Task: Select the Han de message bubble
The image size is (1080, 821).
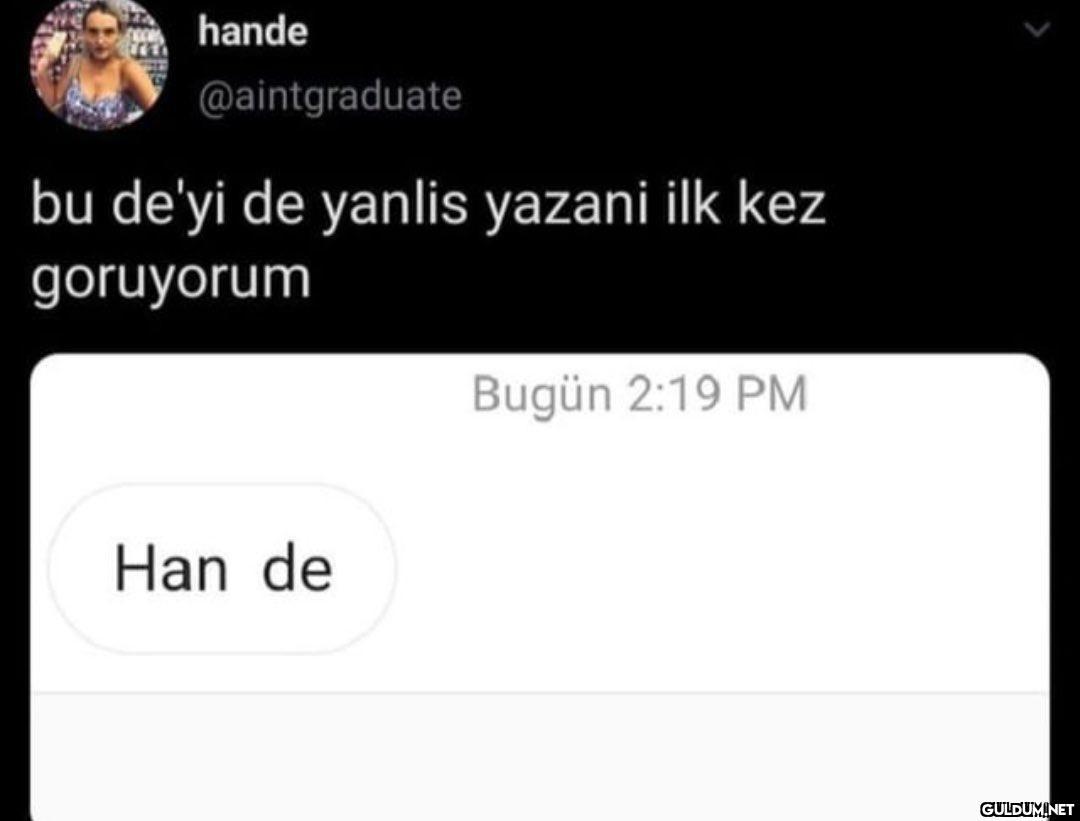Action: (222, 569)
